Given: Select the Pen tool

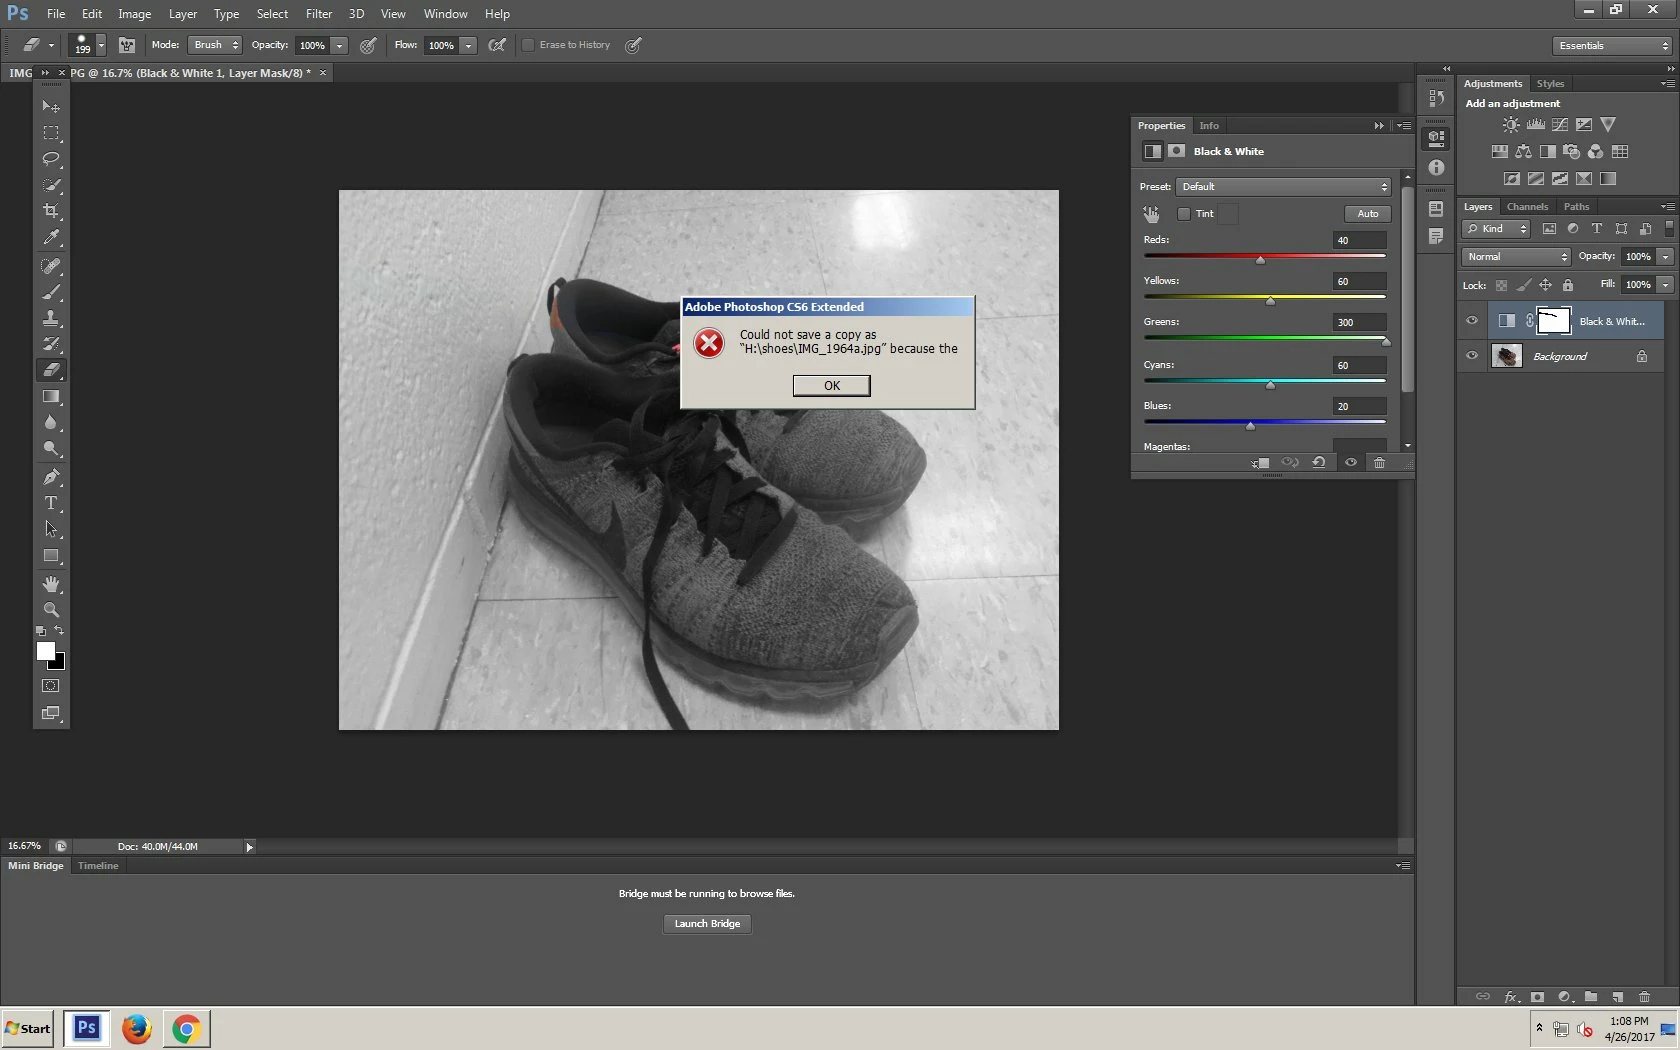Looking at the screenshot, I should point(51,477).
